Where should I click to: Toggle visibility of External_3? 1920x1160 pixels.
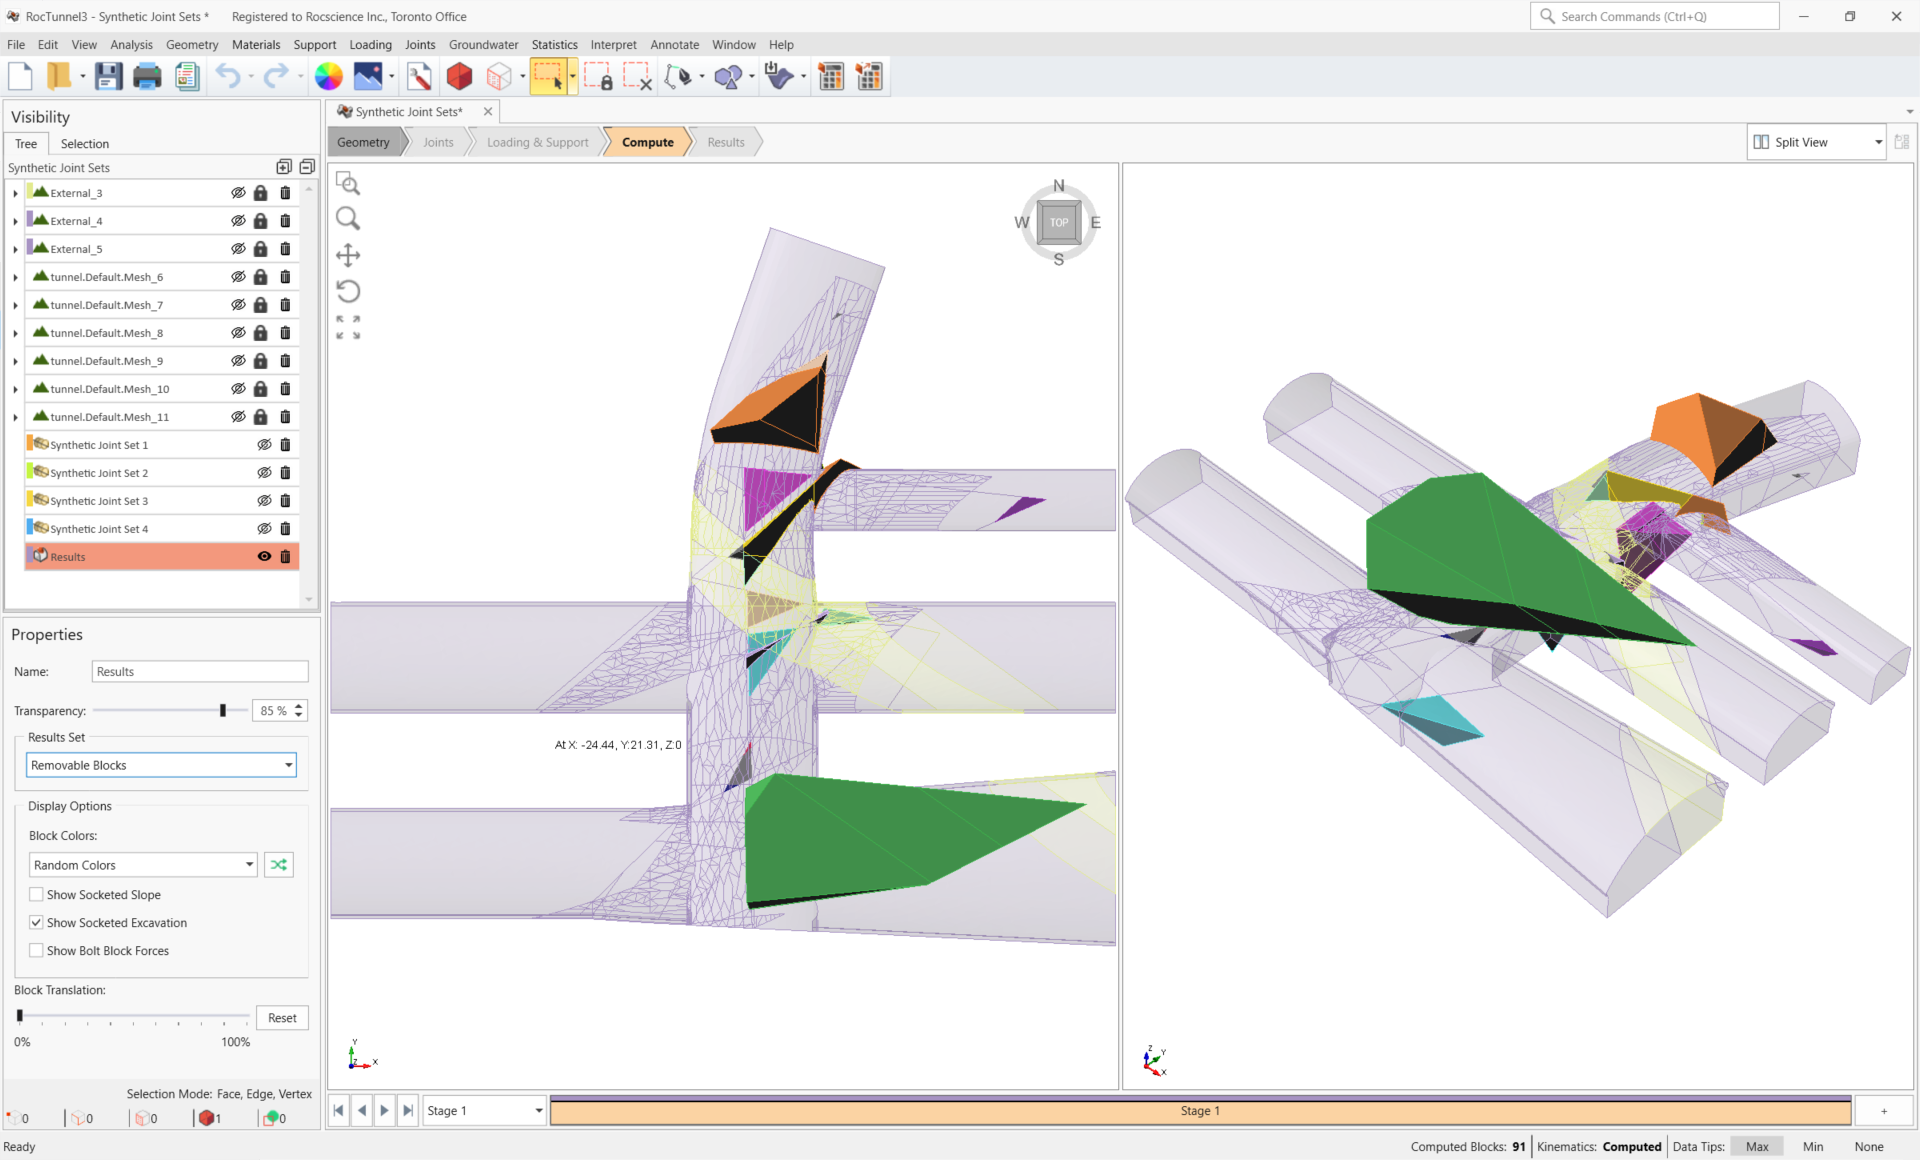(238, 193)
